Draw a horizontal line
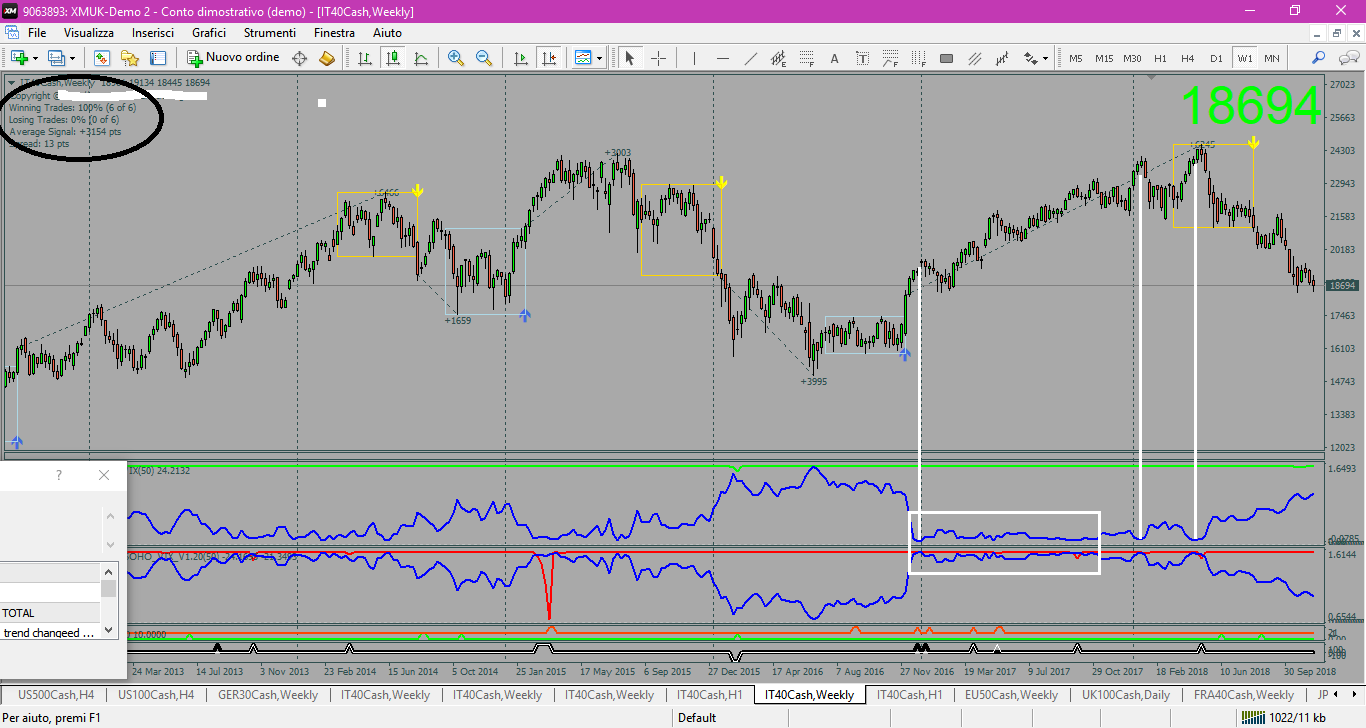The width and height of the screenshot is (1366, 728). click(x=722, y=58)
